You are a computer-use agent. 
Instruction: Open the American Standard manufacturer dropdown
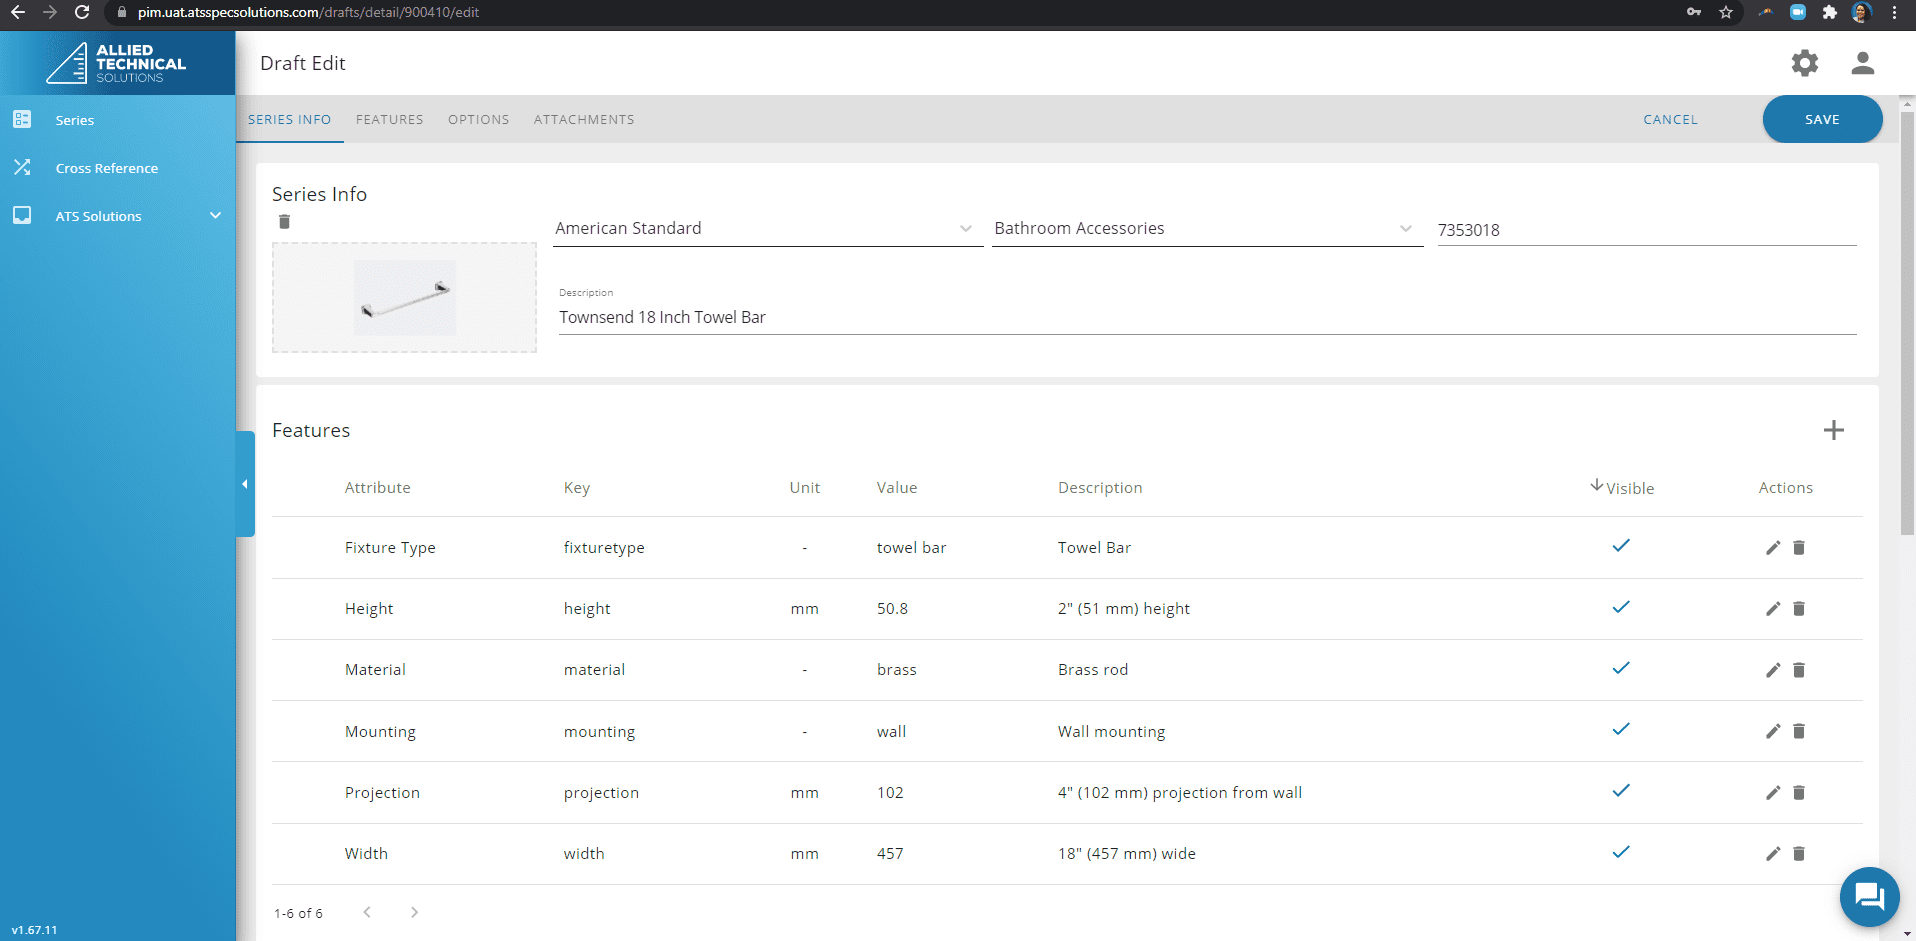768,228
